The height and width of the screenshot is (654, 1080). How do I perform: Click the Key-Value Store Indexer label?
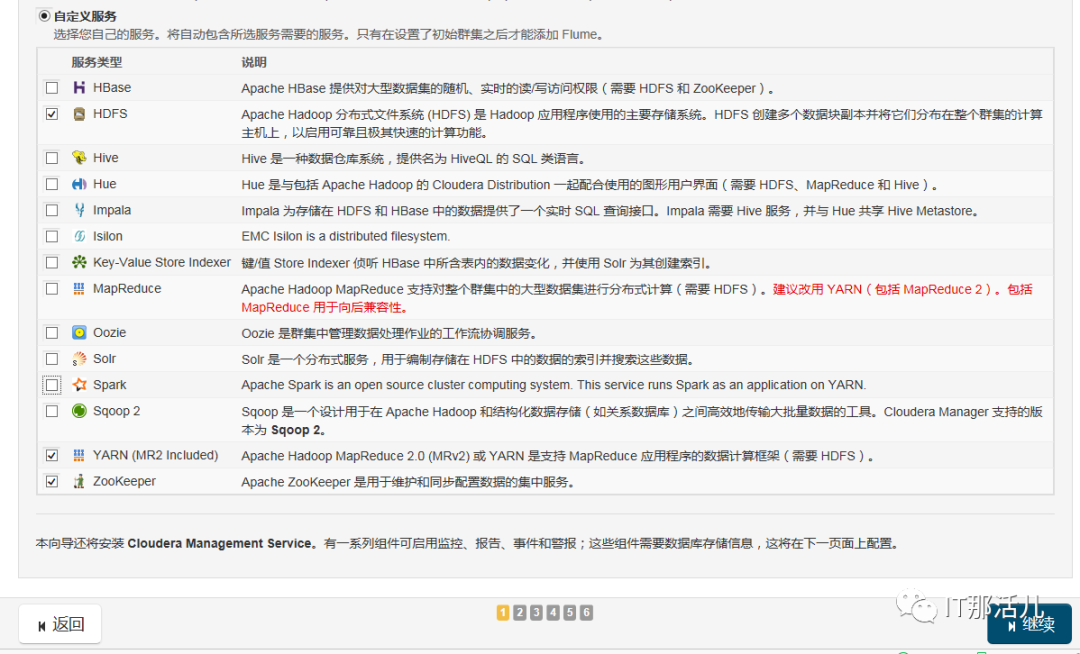[162, 262]
